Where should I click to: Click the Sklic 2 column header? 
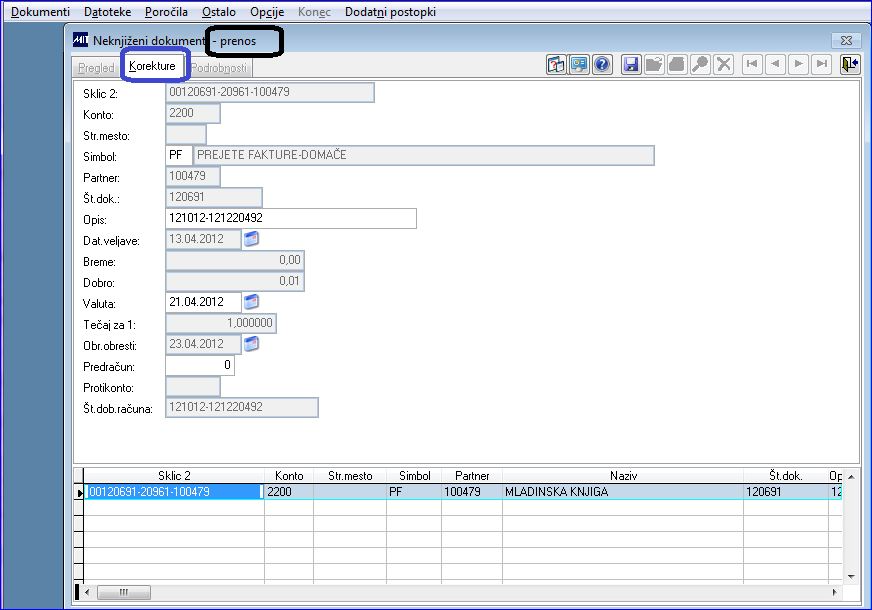coord(174,475)
